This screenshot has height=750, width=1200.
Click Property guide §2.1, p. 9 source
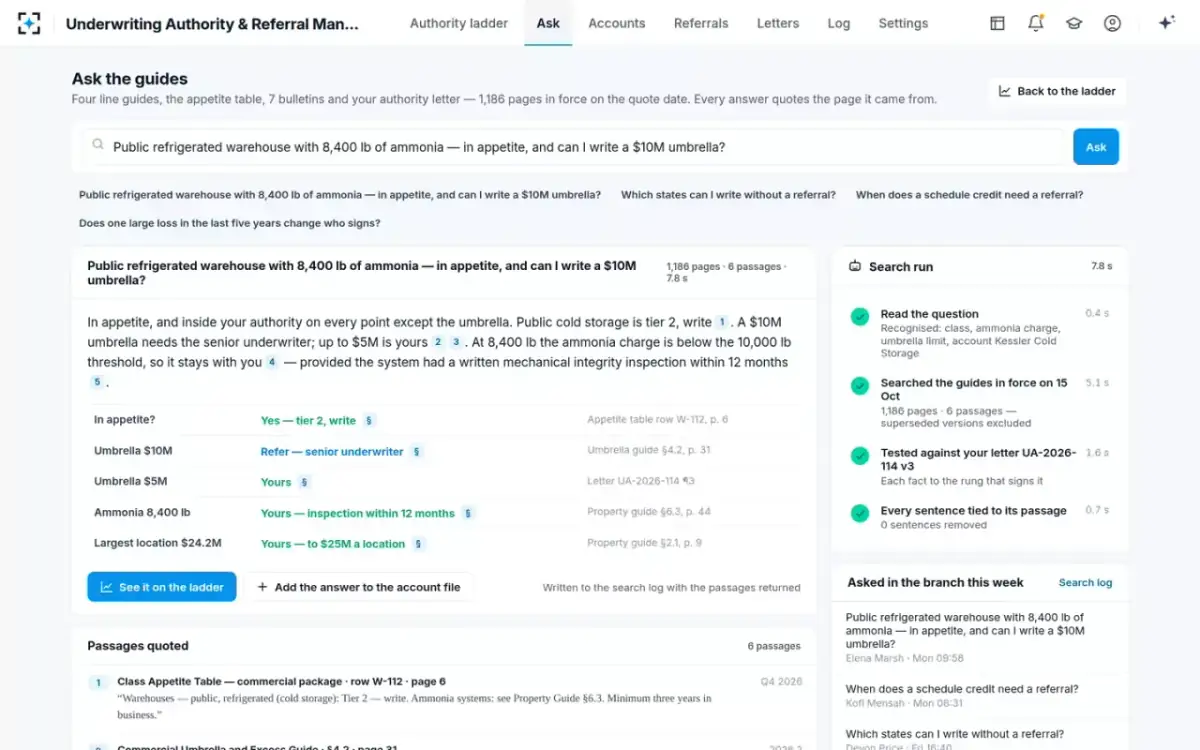(644, 543)
